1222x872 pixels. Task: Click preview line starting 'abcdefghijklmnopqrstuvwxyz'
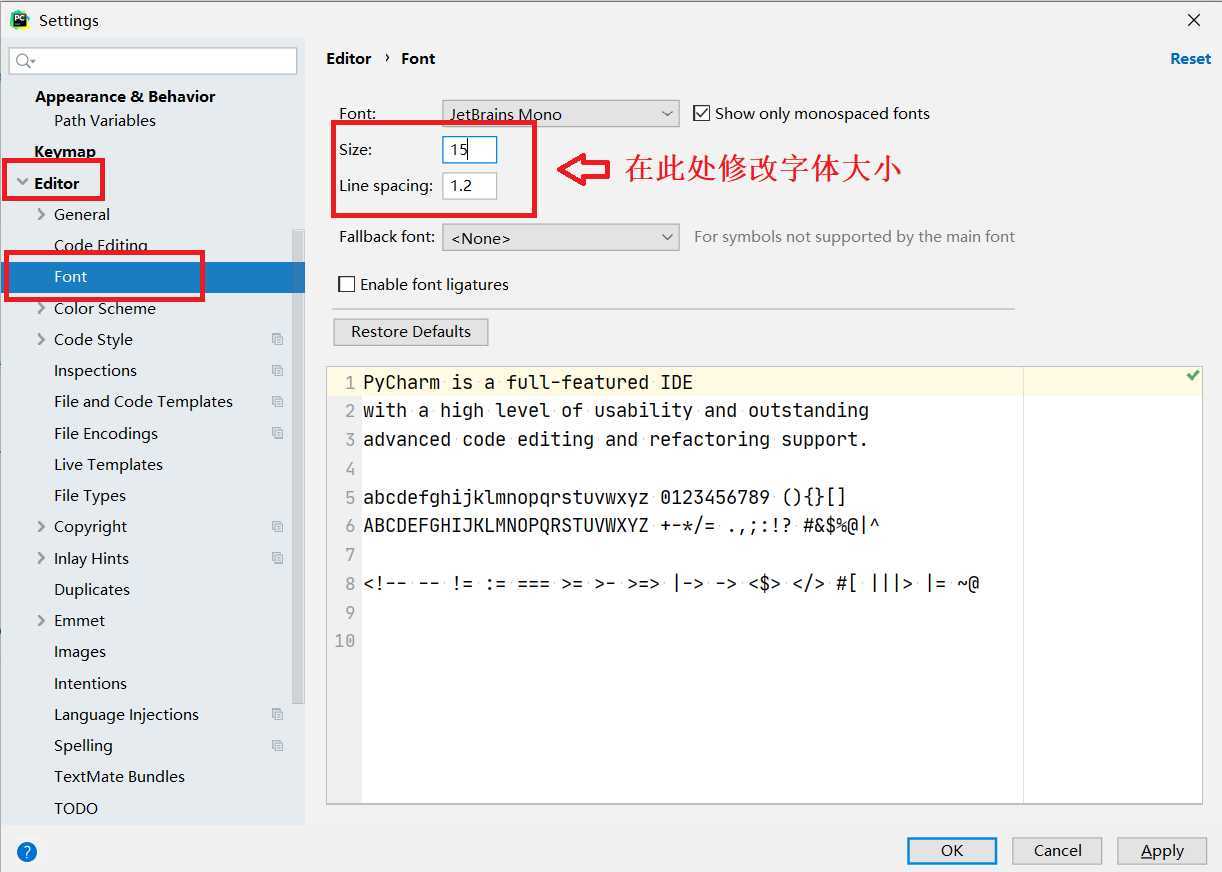[605, 497]
